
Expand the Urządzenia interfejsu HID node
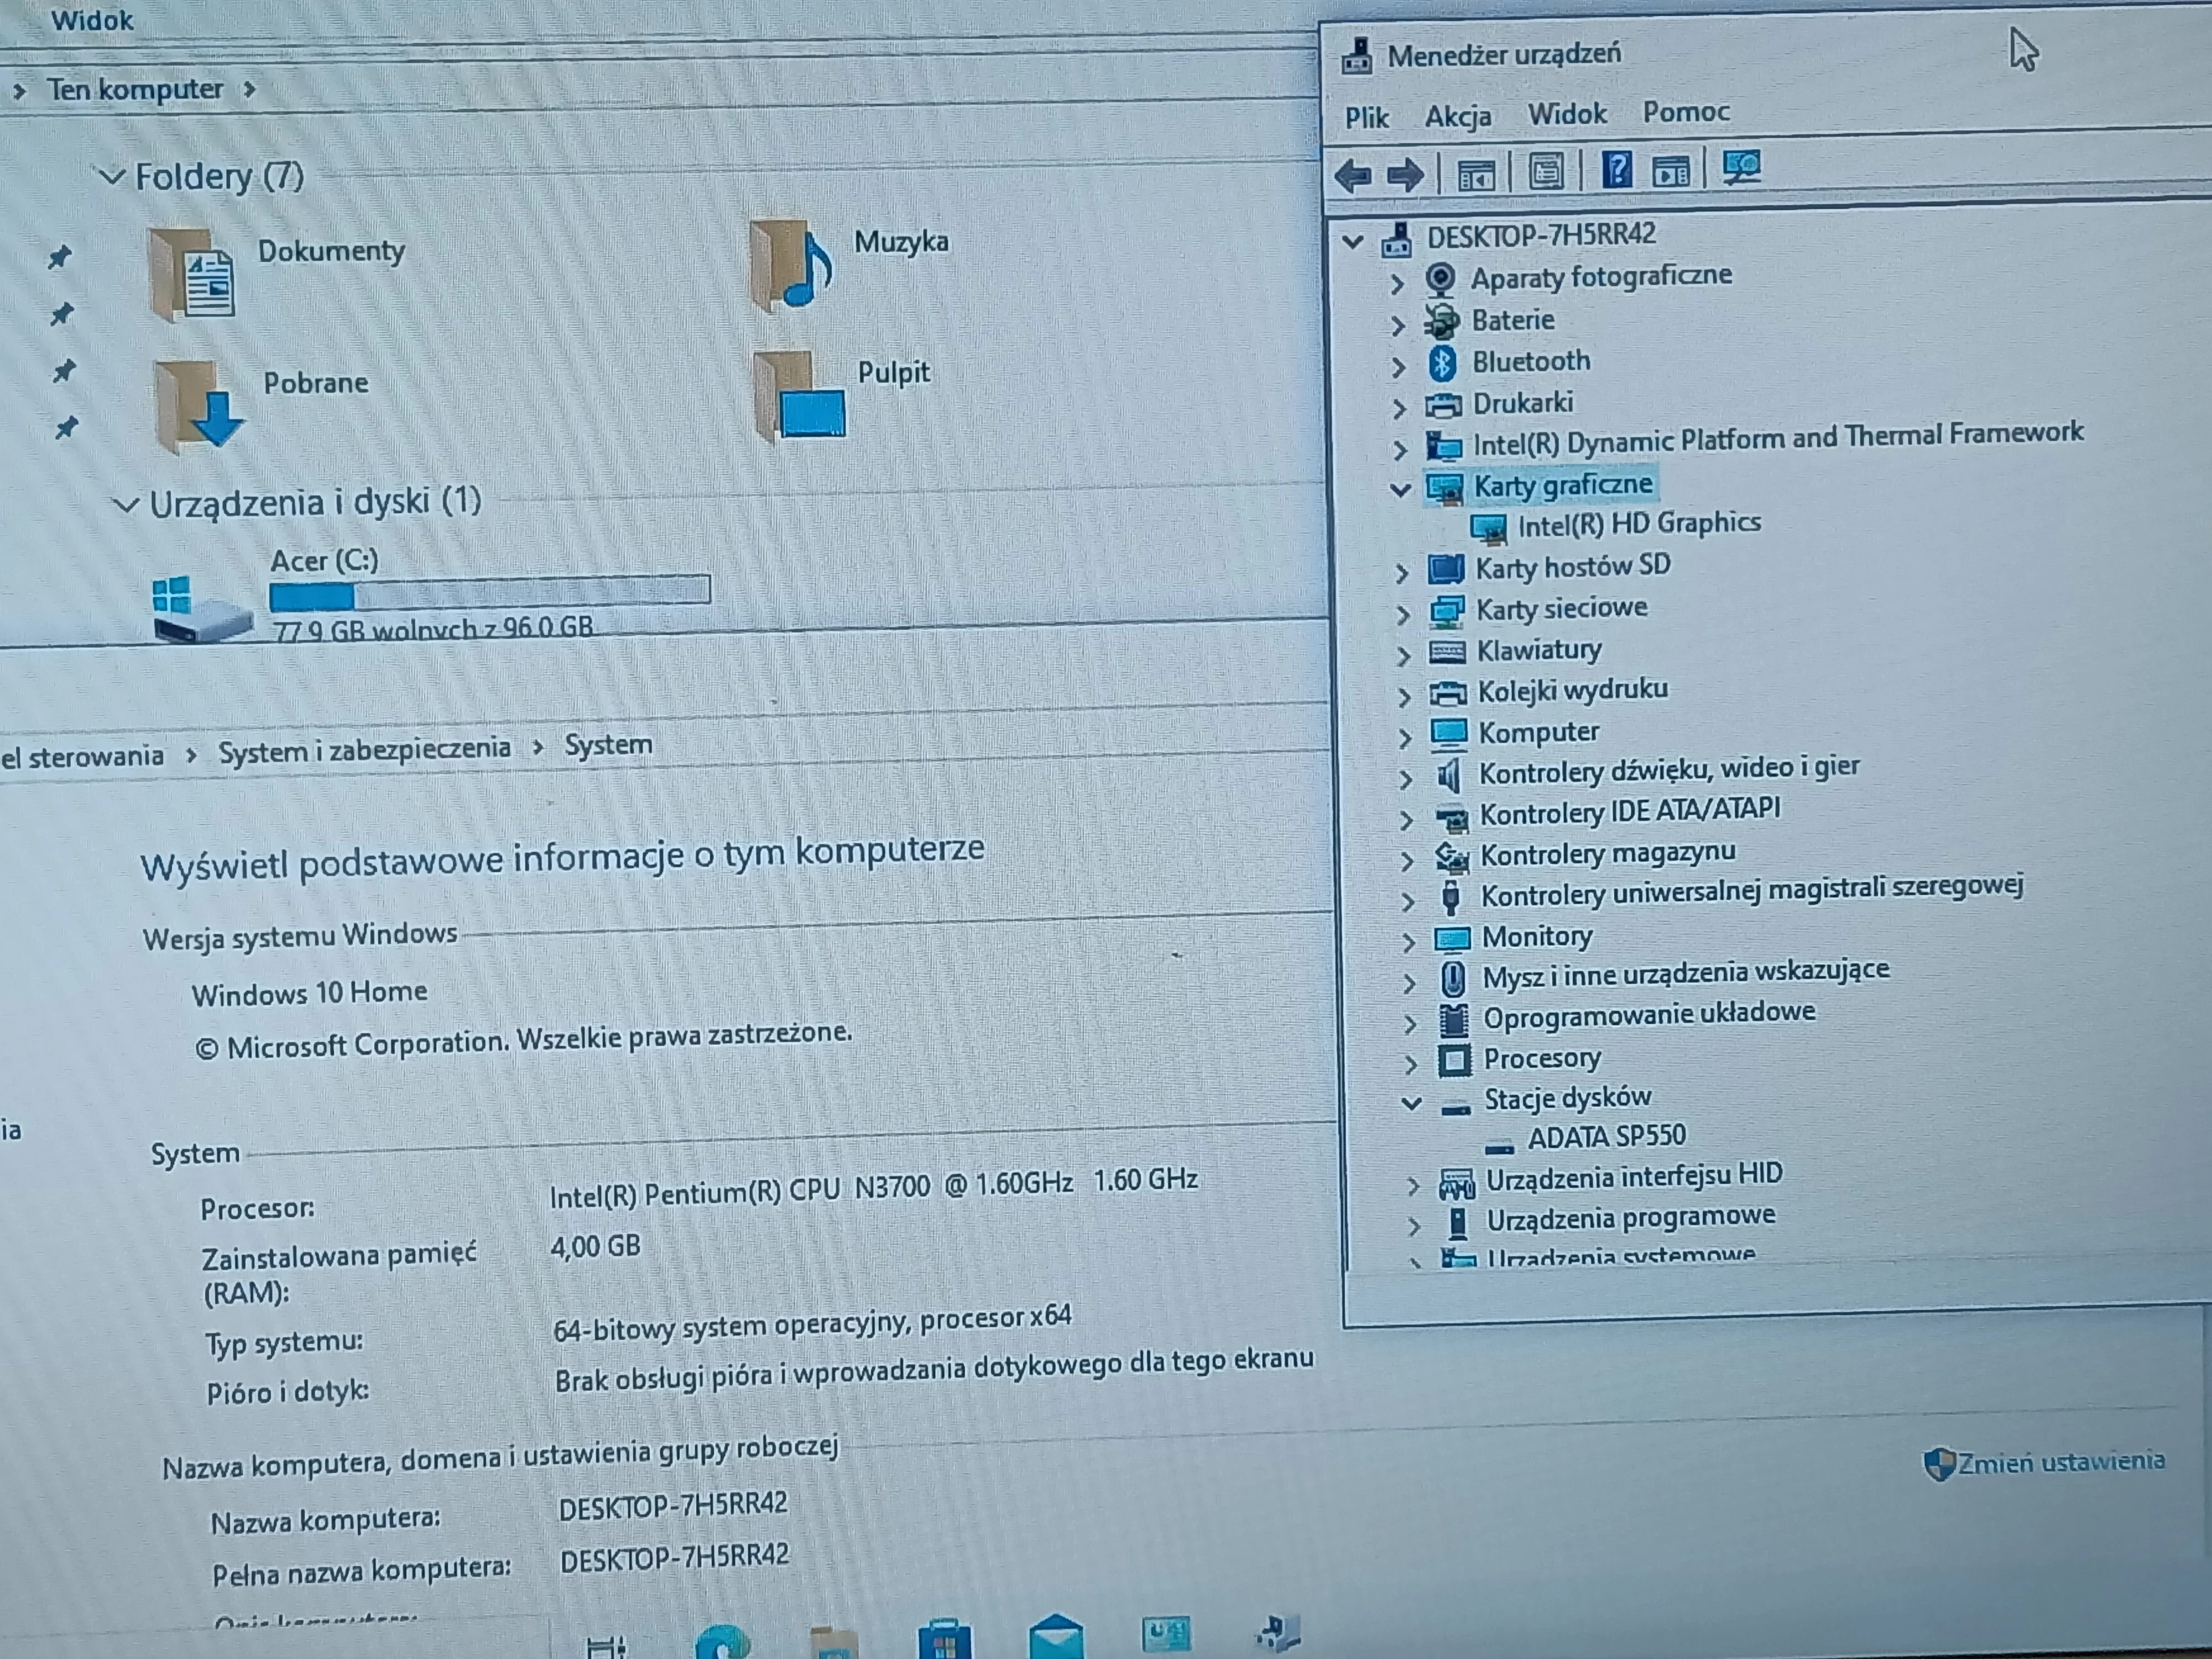coord(1412,1186)
